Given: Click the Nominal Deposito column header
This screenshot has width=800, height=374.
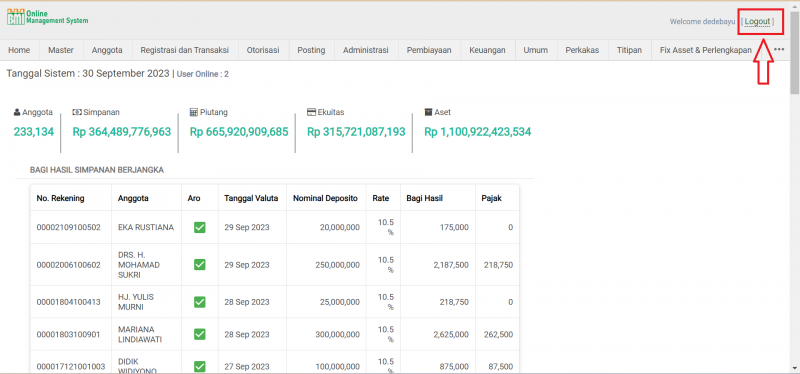Looking at the screenshot, I should 326,198.
